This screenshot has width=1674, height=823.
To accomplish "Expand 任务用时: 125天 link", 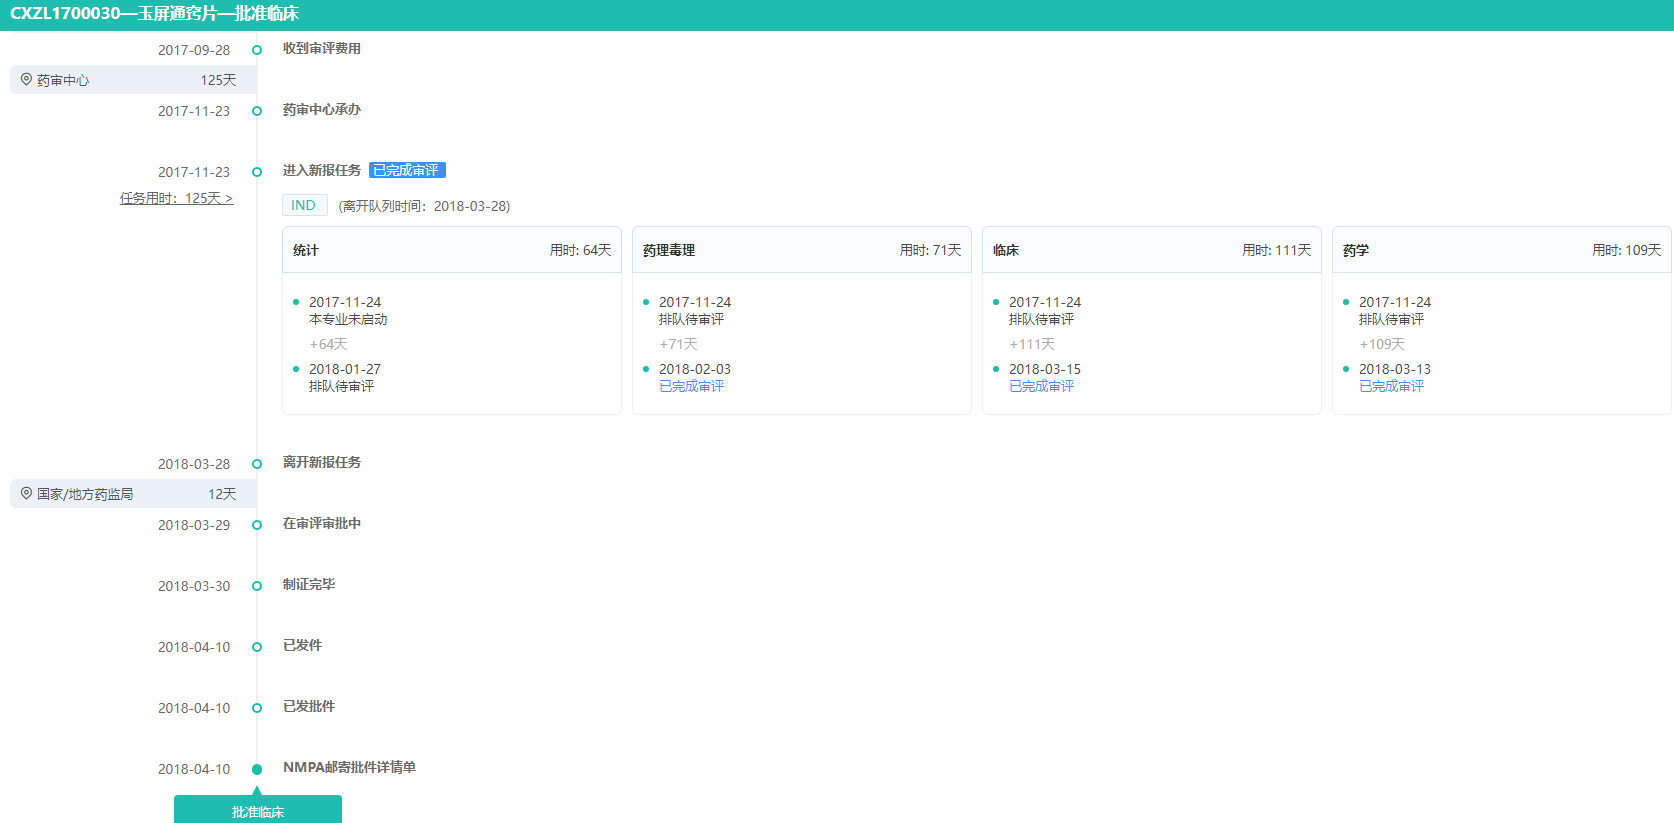I will point(176,198).
